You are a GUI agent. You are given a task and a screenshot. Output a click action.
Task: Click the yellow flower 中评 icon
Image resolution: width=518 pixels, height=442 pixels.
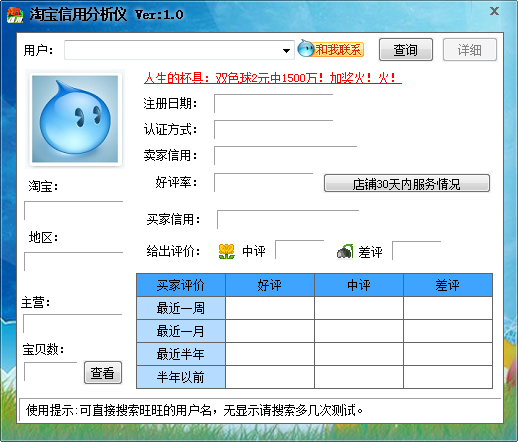227,251
